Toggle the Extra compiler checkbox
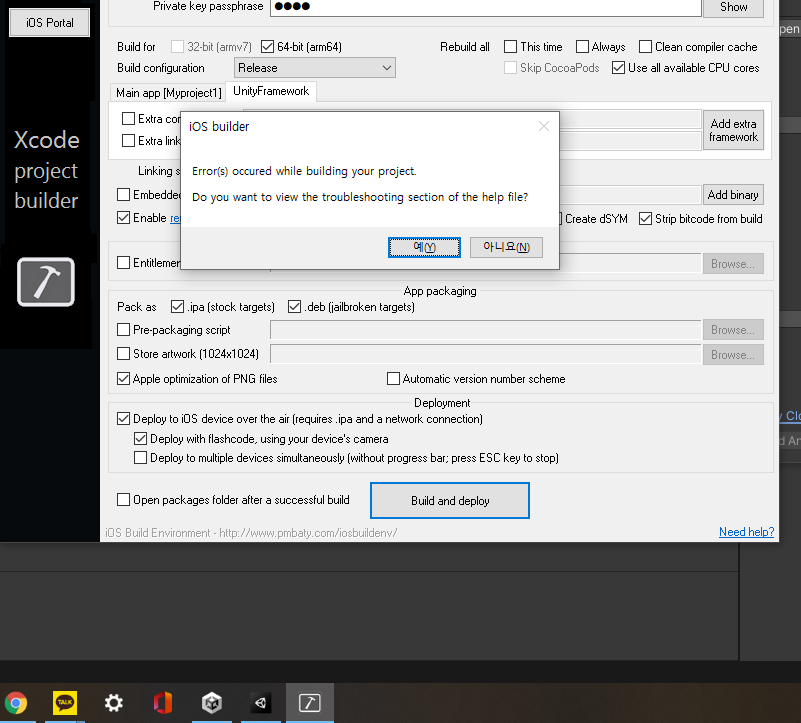801x723 pixels. pos(128,119)
